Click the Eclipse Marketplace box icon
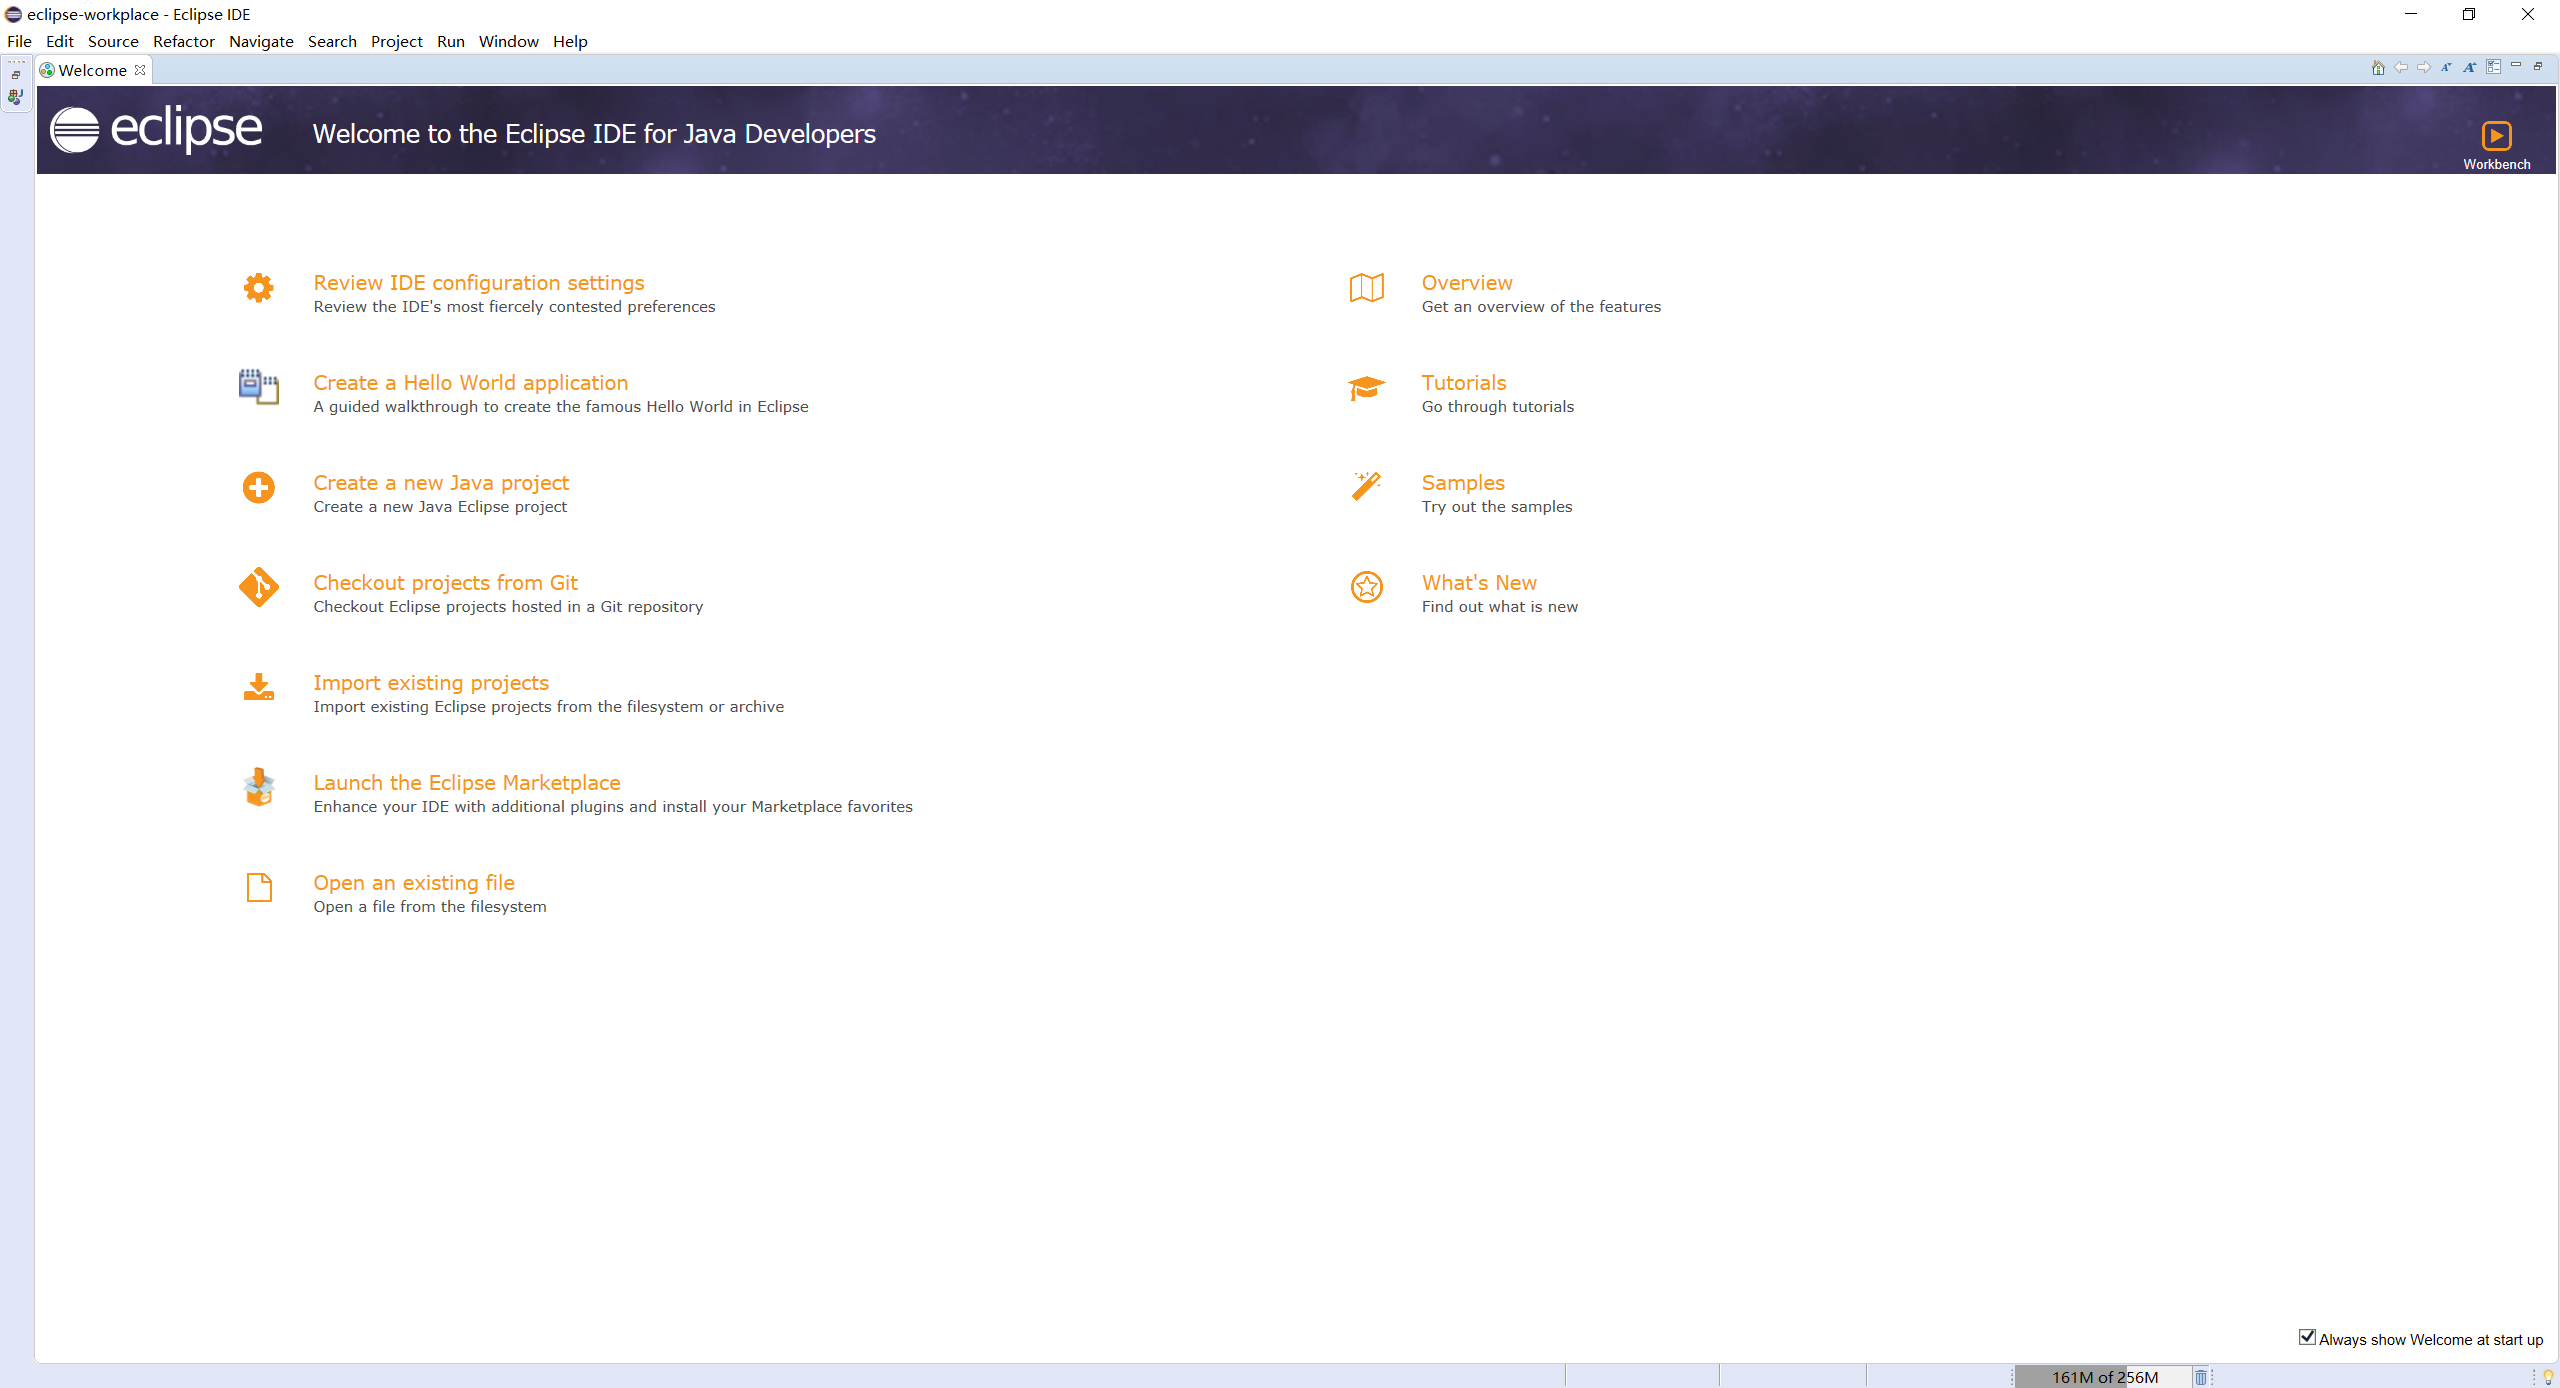Viewport: 2560px width, 1388px height. (258, 787)
